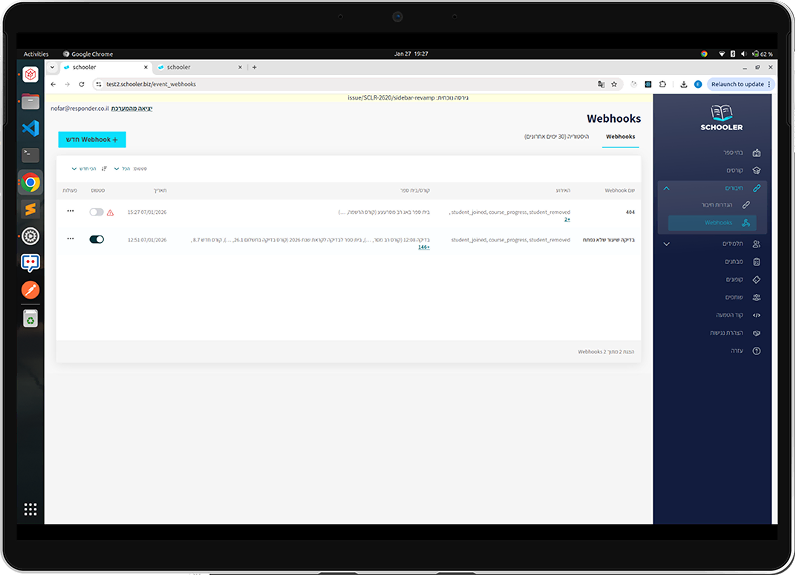795x575 pixels.
Task: Open a new Chrome tab
Action: [x=254, y=67]
